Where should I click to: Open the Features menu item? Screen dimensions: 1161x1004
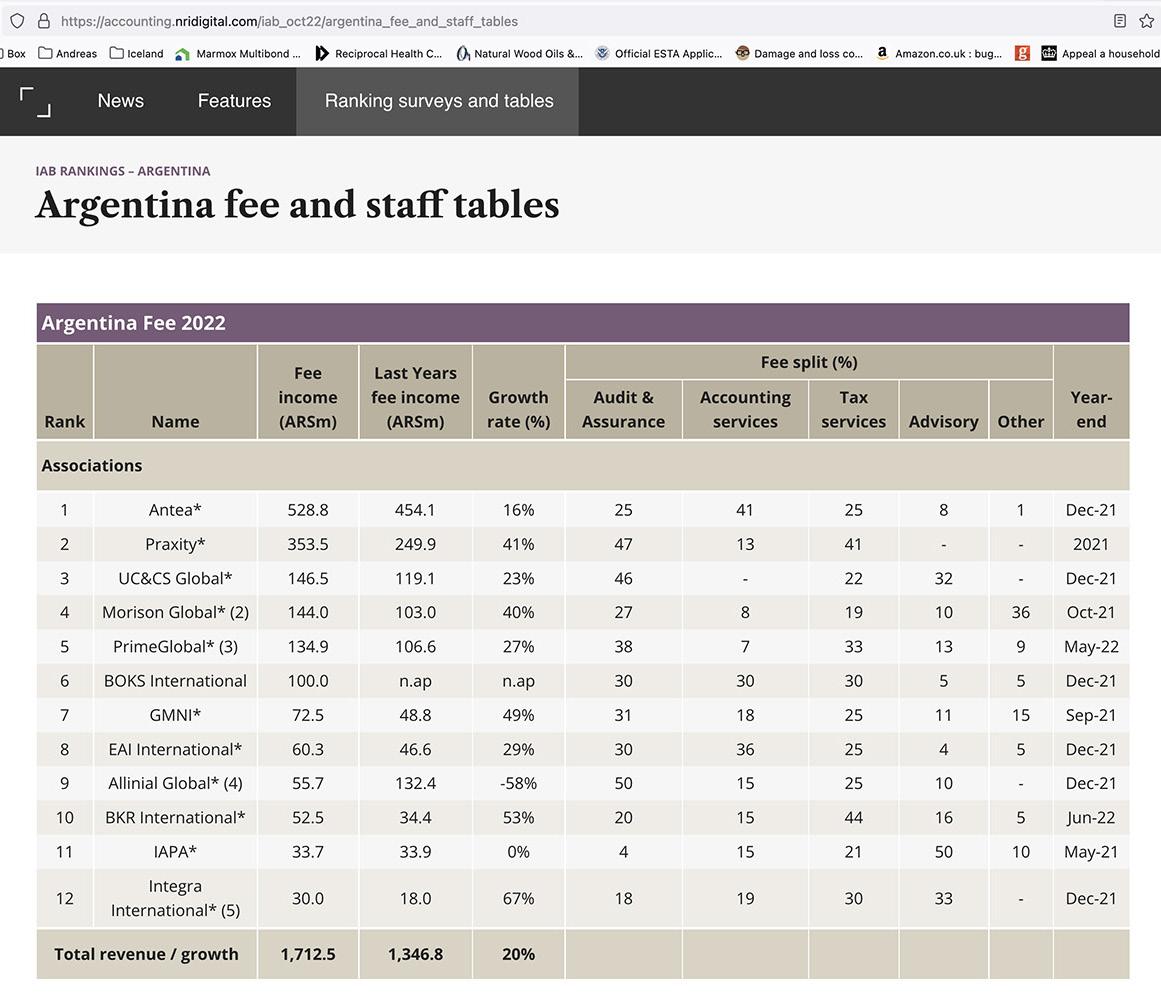click(234, 101)
